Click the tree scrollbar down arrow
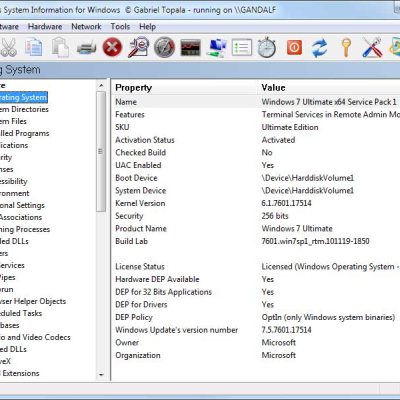Image resolution: width=400 pixels, height=400 pixels. (101, 375)
